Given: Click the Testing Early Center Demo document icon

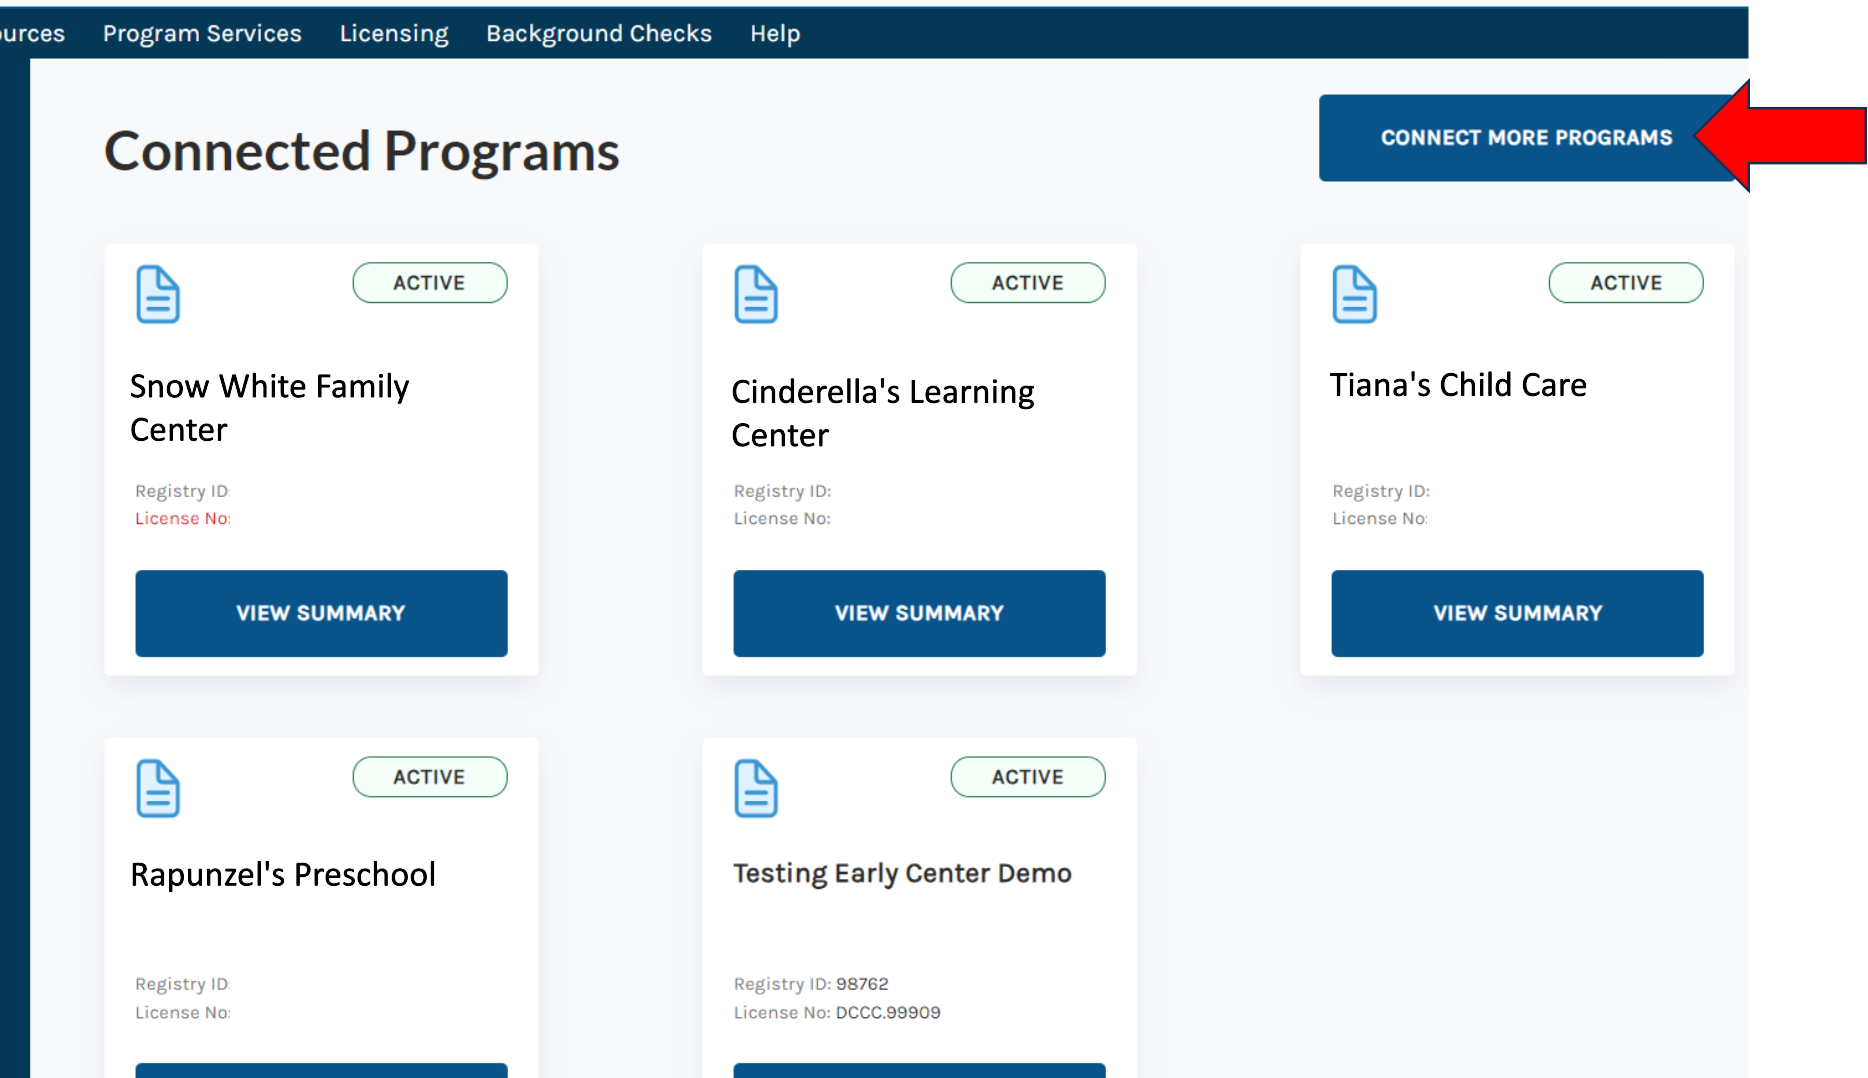Looking at the screenshot, I should point(756,788).
